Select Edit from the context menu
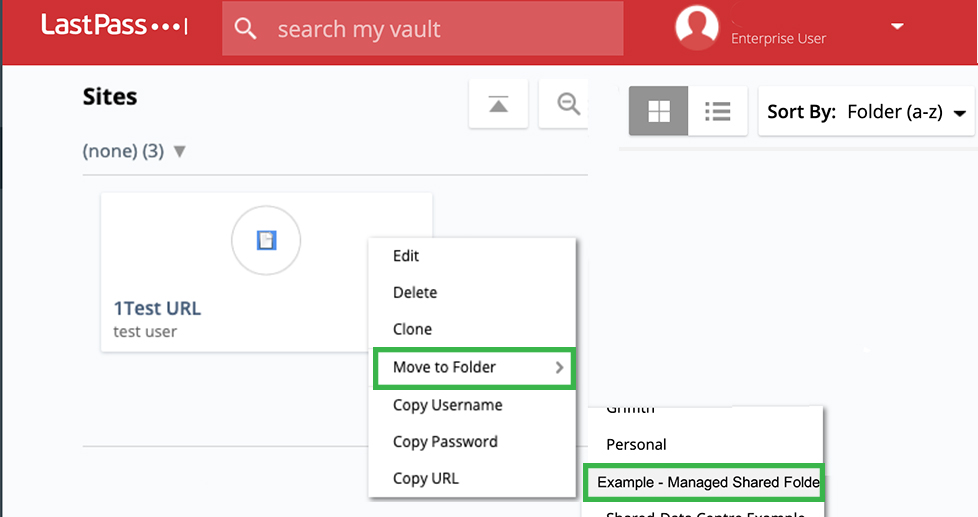 point(406,256)
